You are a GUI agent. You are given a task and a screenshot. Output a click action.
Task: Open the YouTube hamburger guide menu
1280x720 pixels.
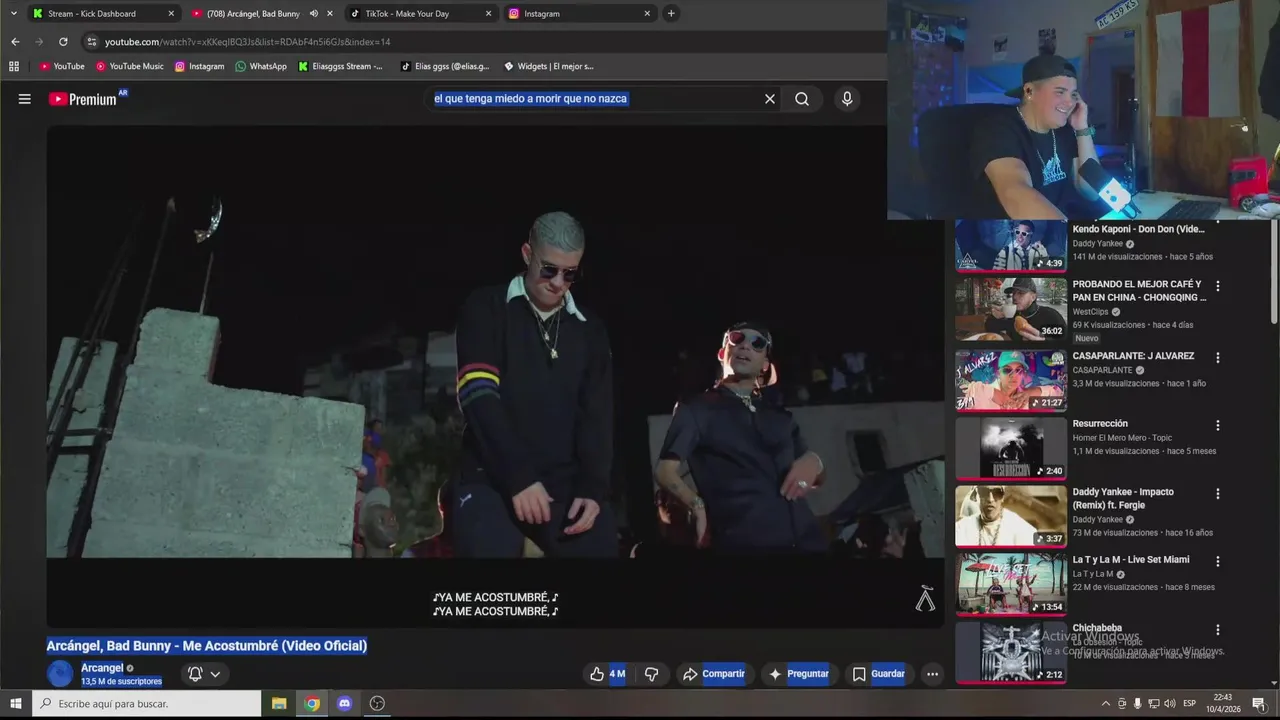pyautogui.click(x=25, y=99)
